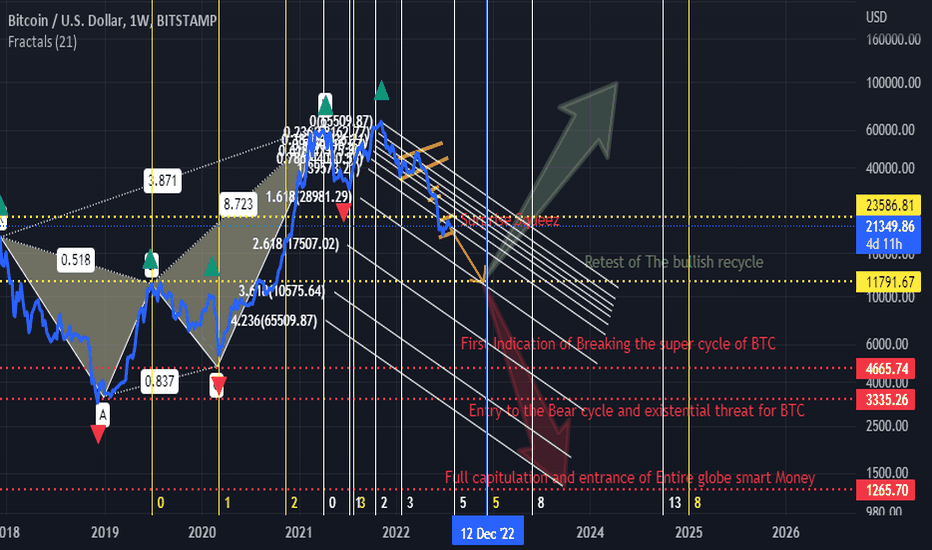Click the yellow 8 Fibonacci time zone number
The image size is (932, 550).
click(x=697, y=503)
